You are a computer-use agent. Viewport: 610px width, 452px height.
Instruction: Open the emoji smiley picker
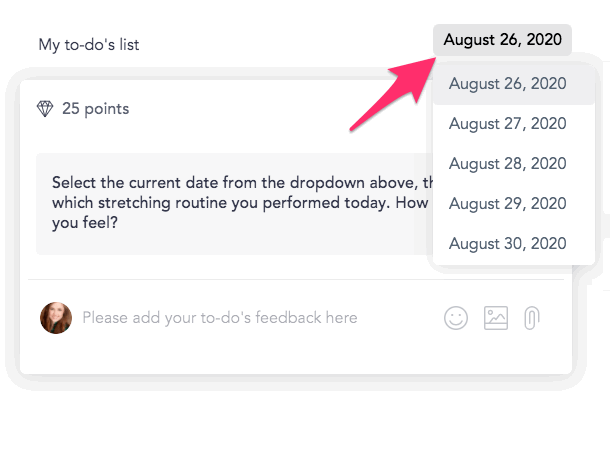point(456,318)
